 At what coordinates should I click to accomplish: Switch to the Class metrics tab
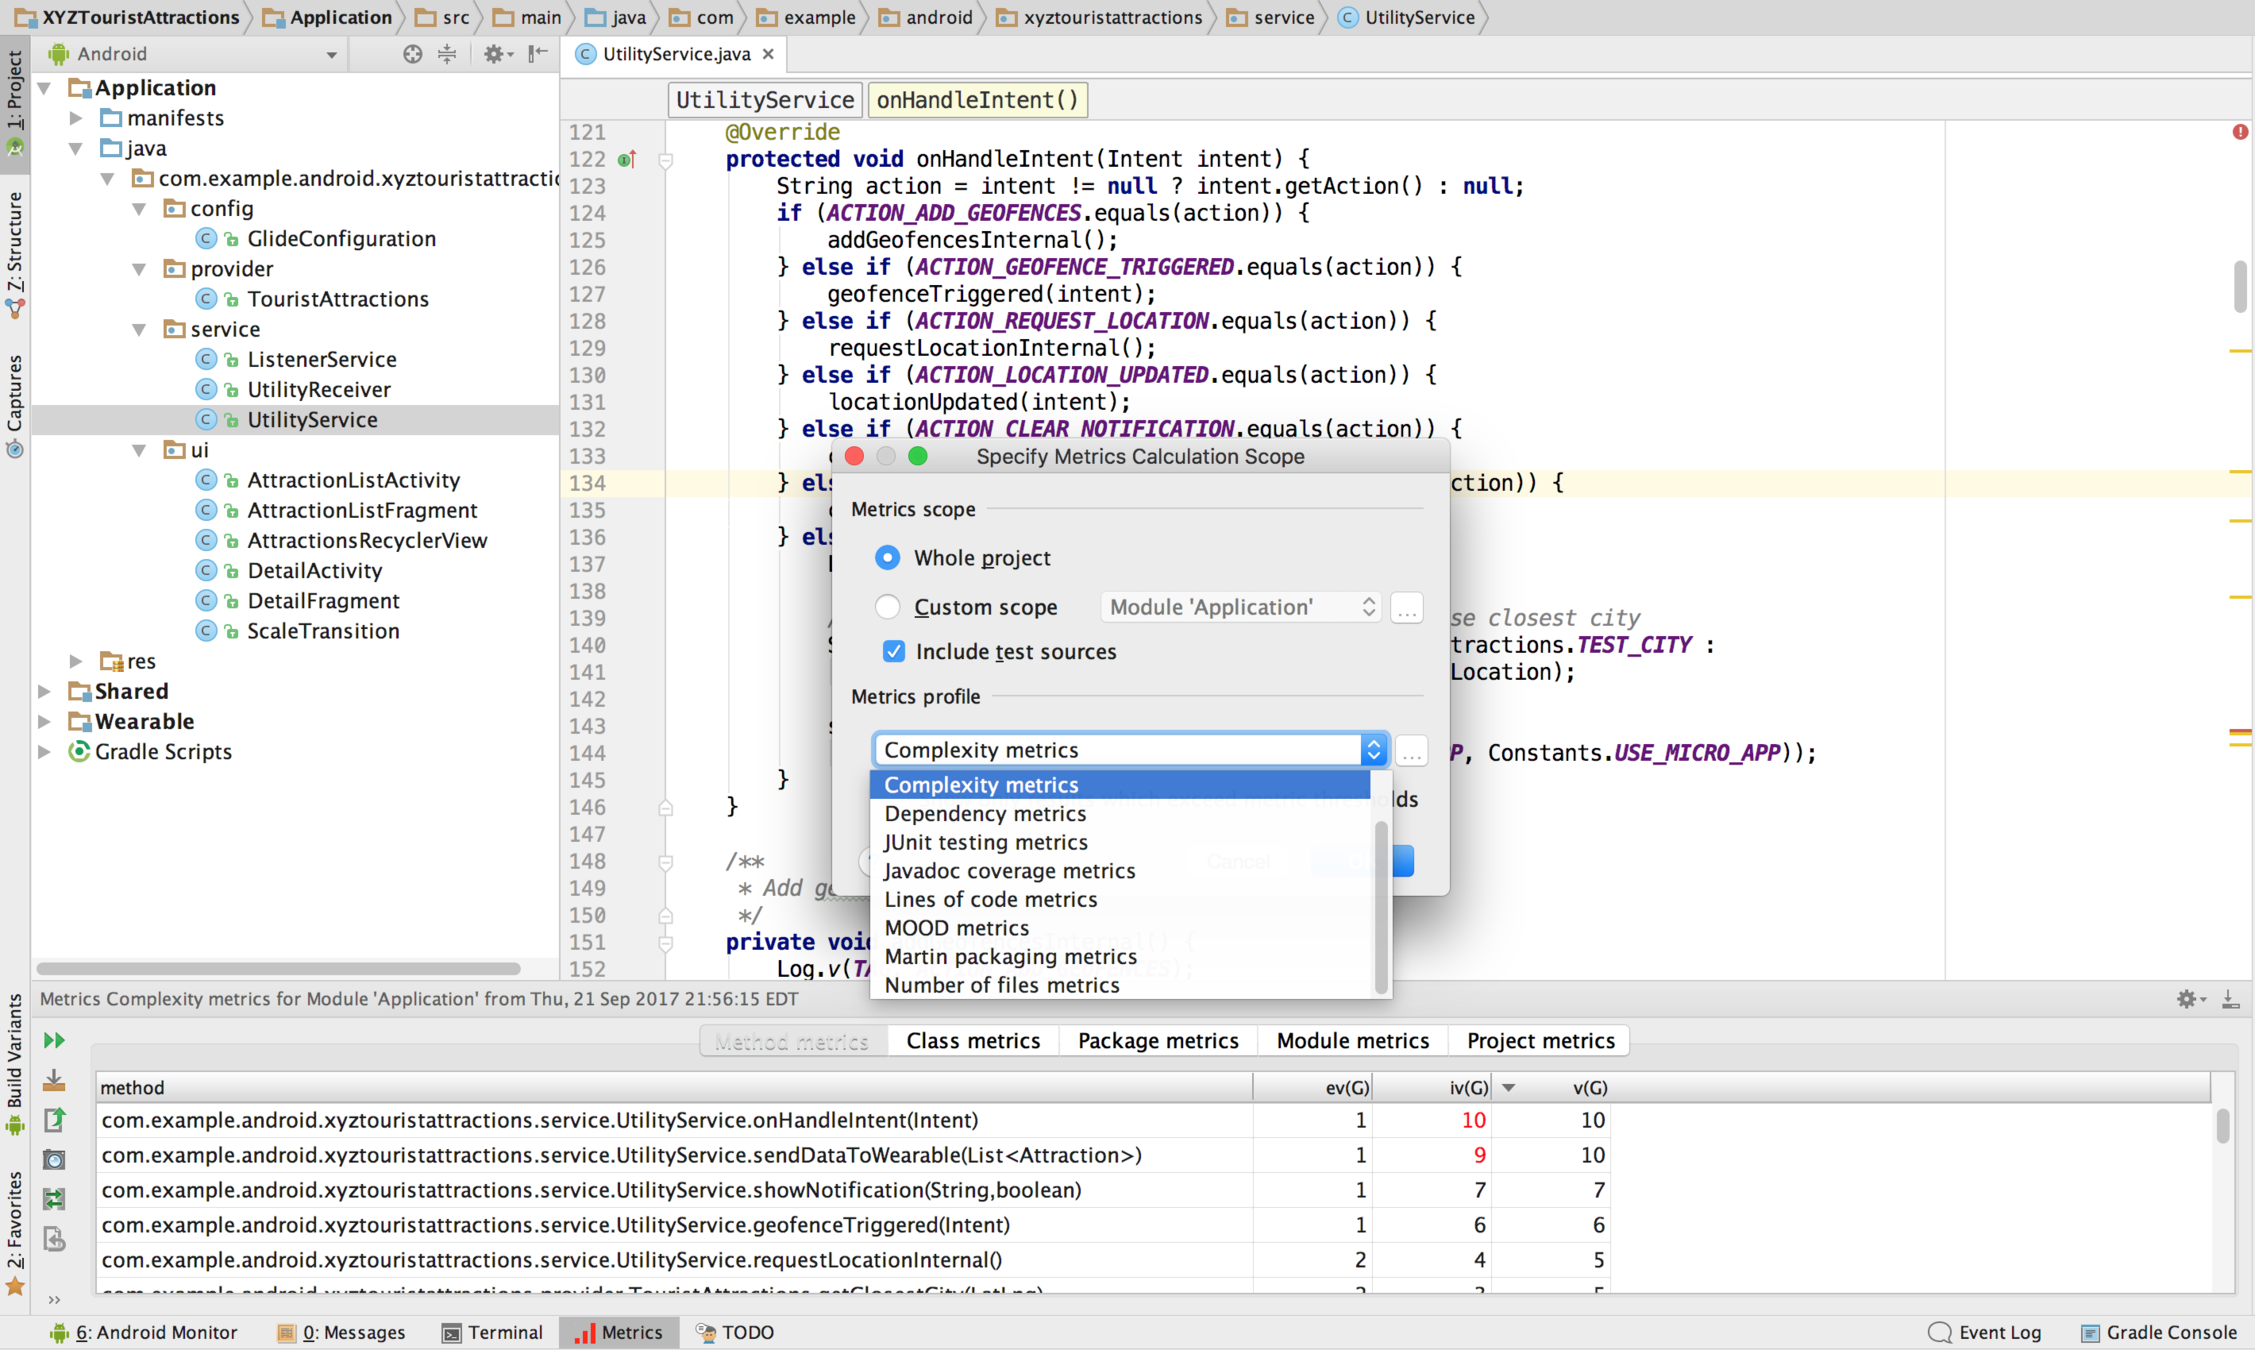pos(972,1040)
